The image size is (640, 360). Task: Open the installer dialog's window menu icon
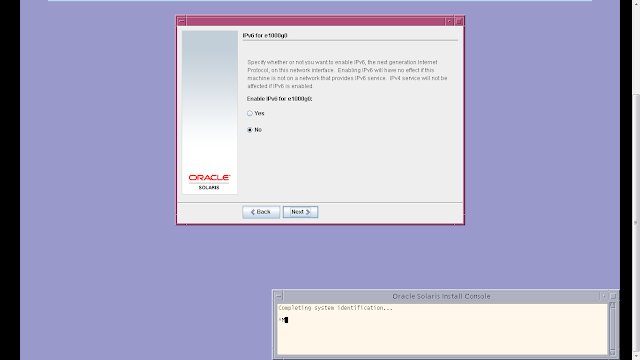[182, 21]
